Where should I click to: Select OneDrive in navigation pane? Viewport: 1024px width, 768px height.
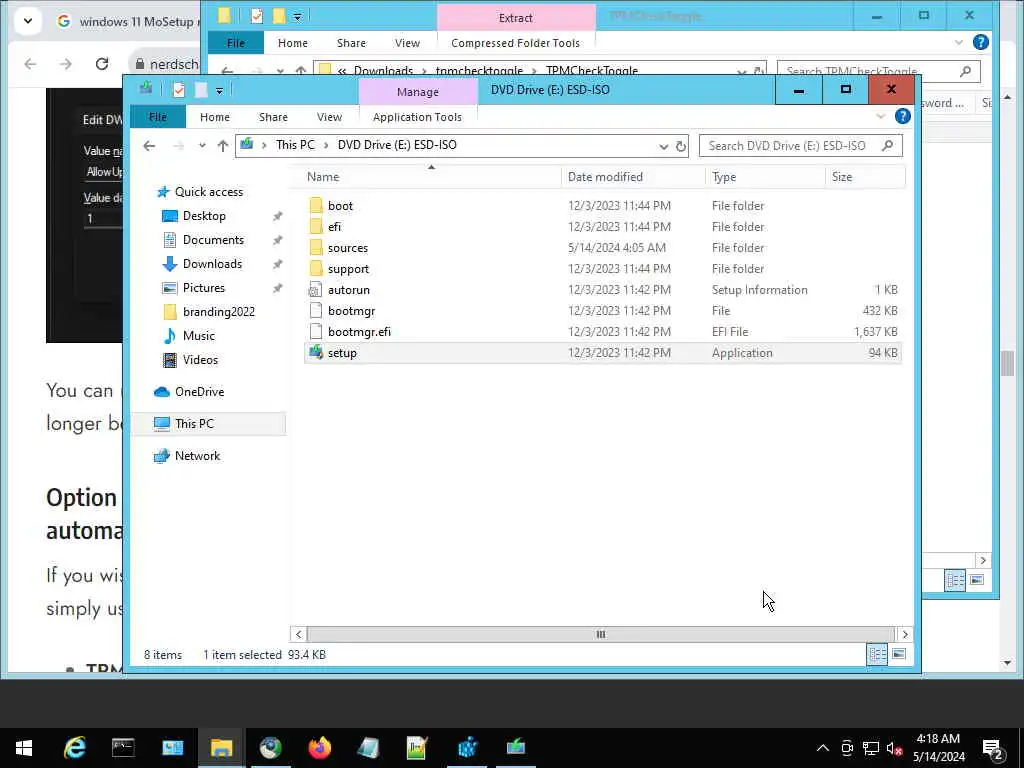click(199, 392)
